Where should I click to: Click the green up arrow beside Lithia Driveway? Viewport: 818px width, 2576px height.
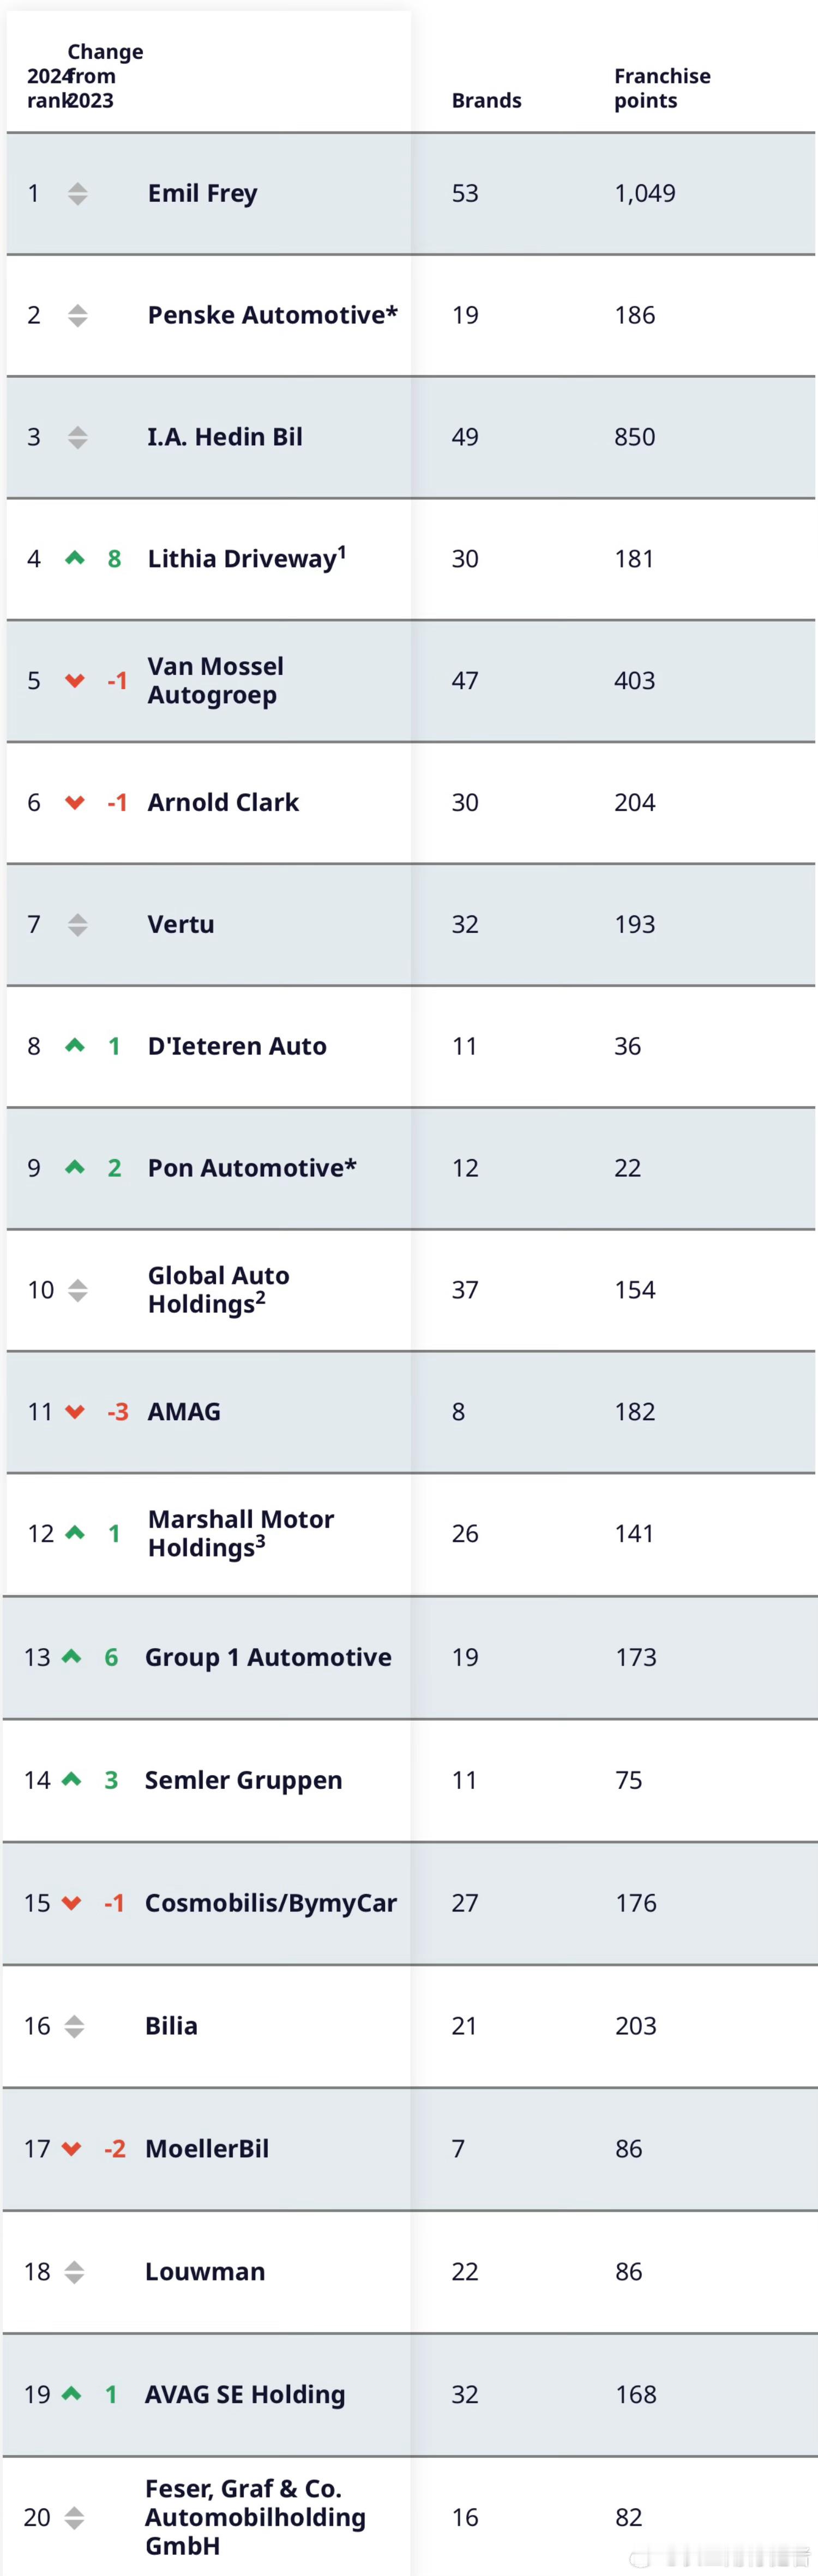coord(75,558)
